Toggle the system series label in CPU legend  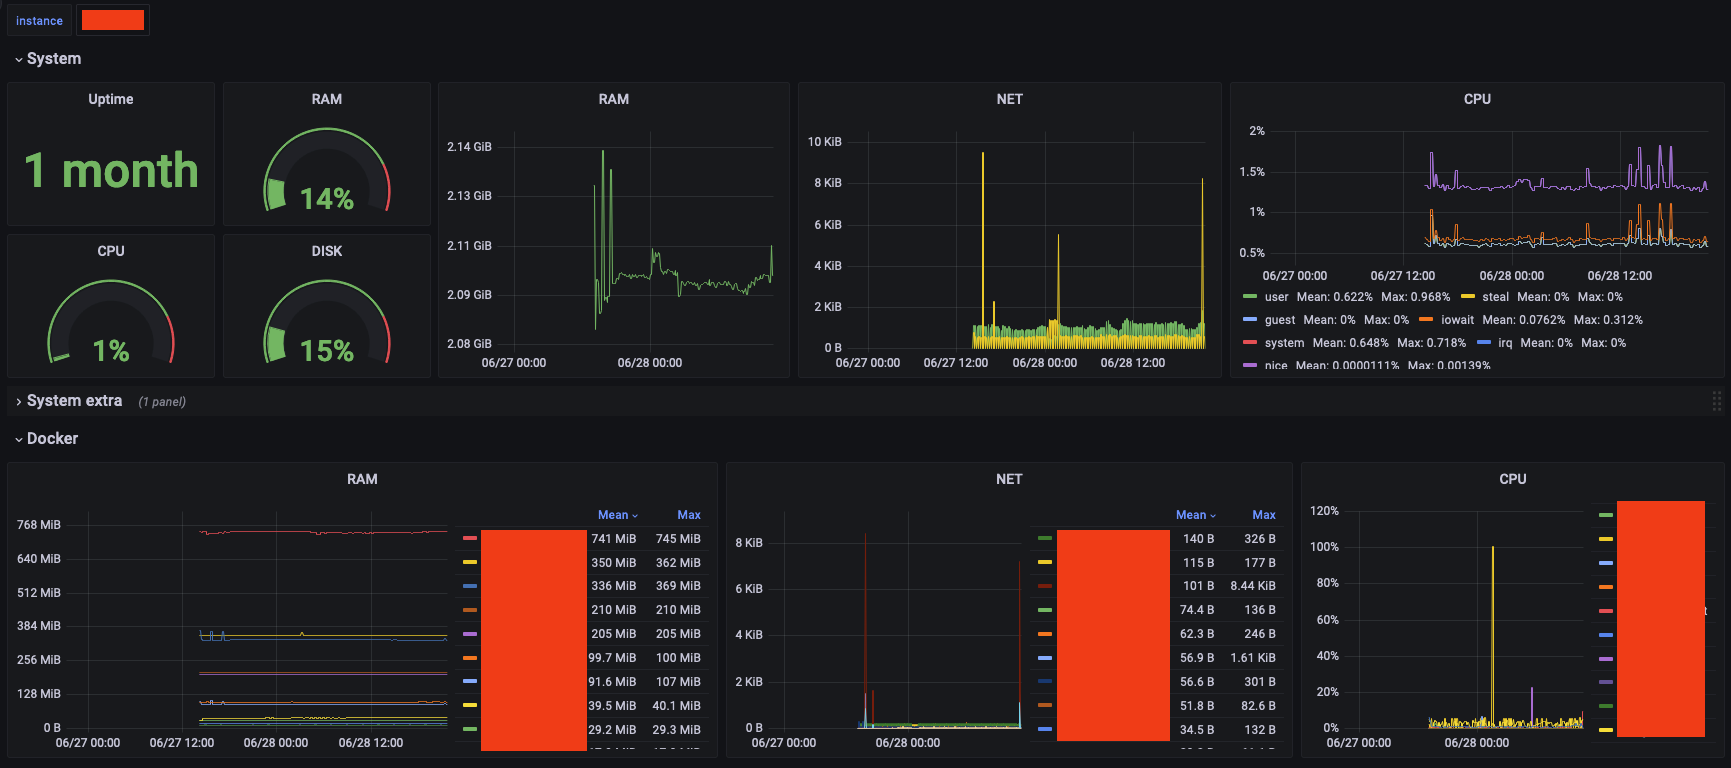[1284, 343]
